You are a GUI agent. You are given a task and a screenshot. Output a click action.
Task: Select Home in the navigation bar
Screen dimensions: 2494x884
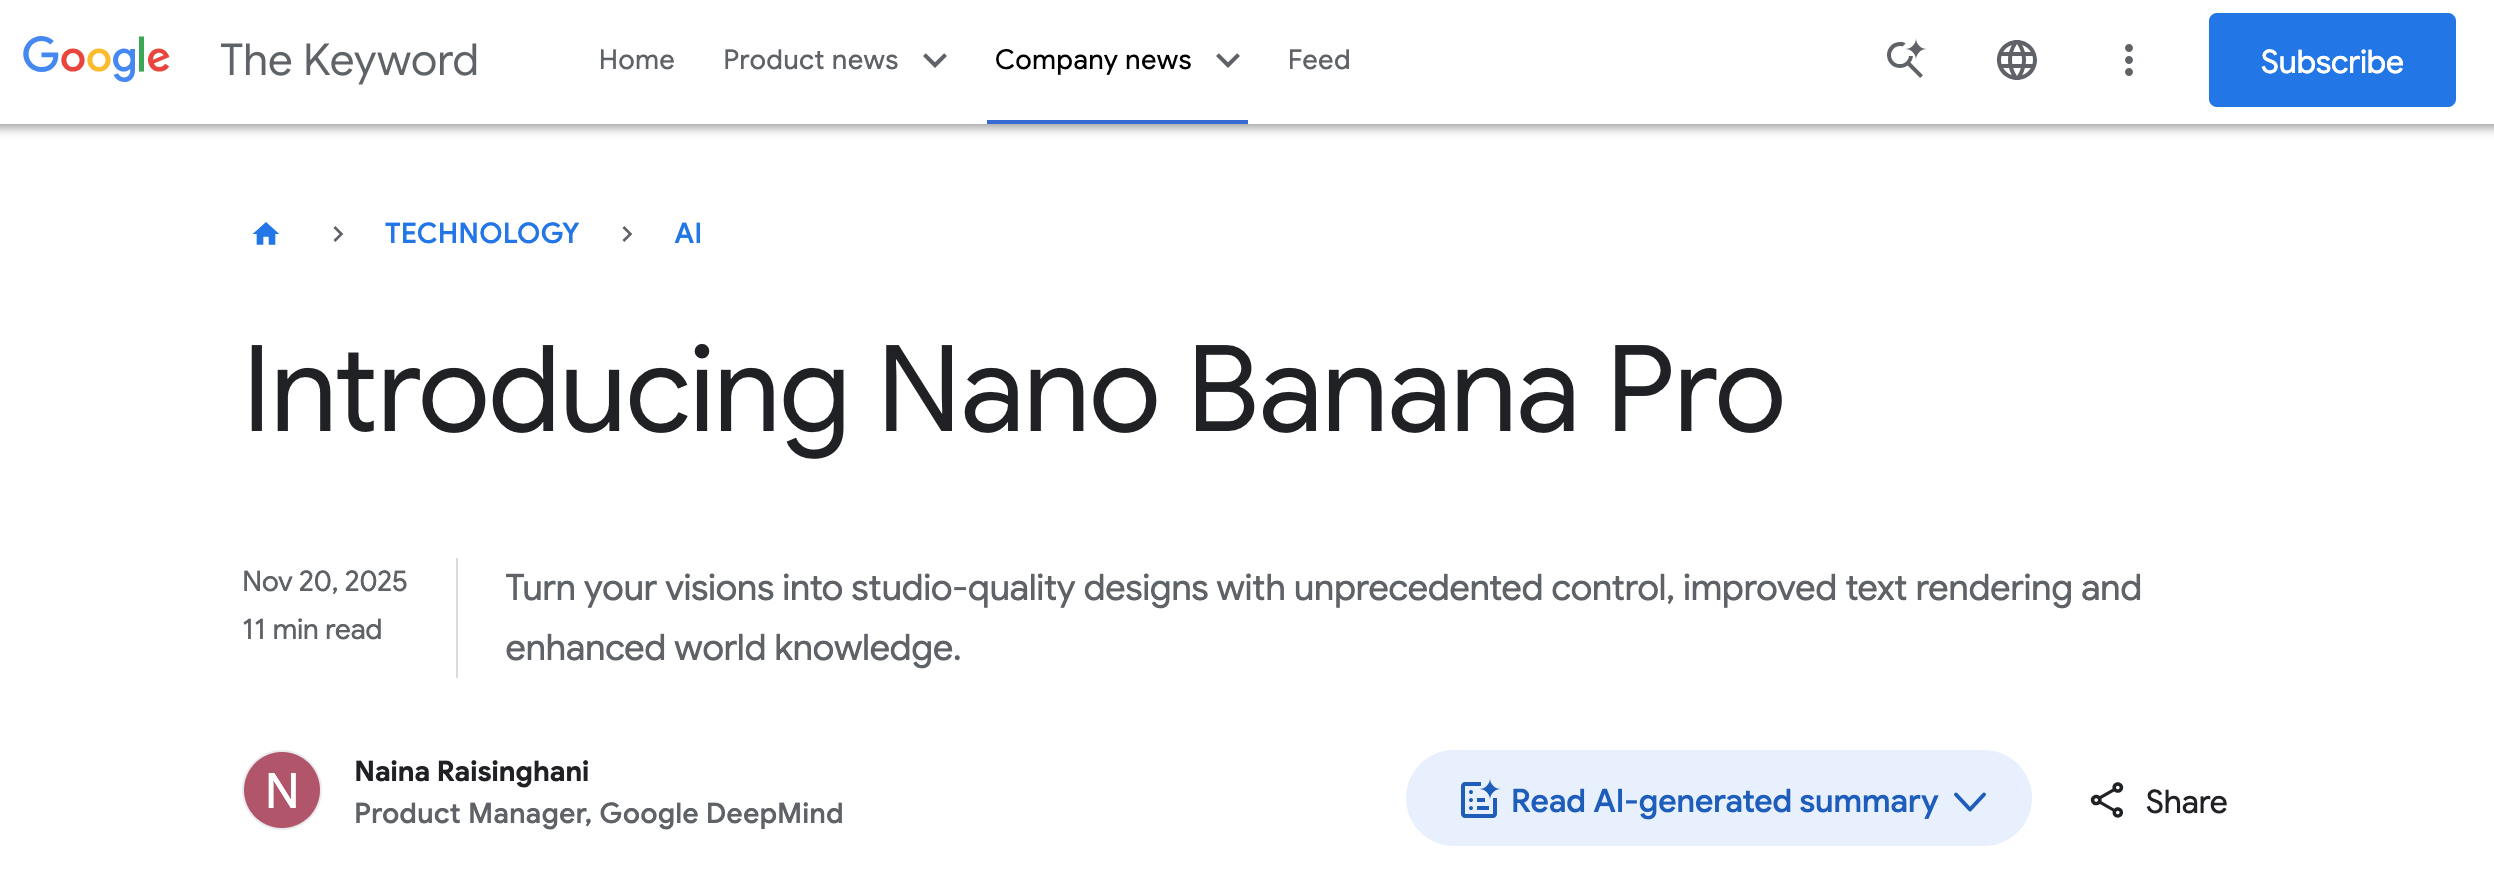click(x=637, y=60)
